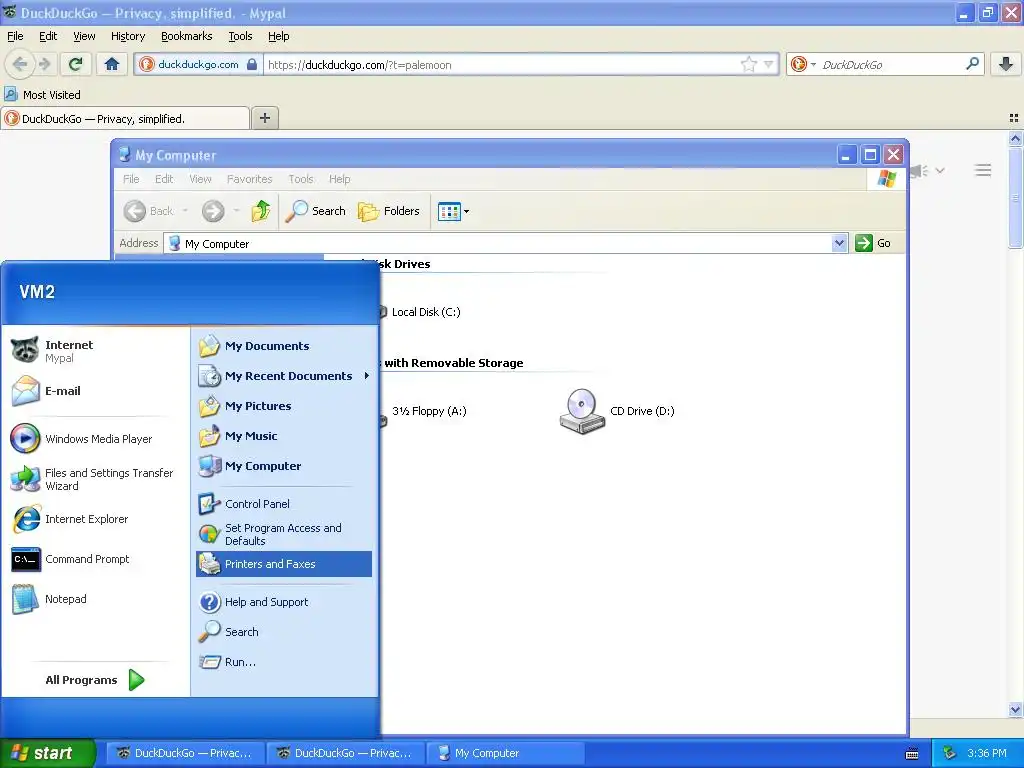The width and height of the screenshot is (1024, 768).
Task: Select the DuckDuckGo browser tab
Action: click(x=125, y=118)
